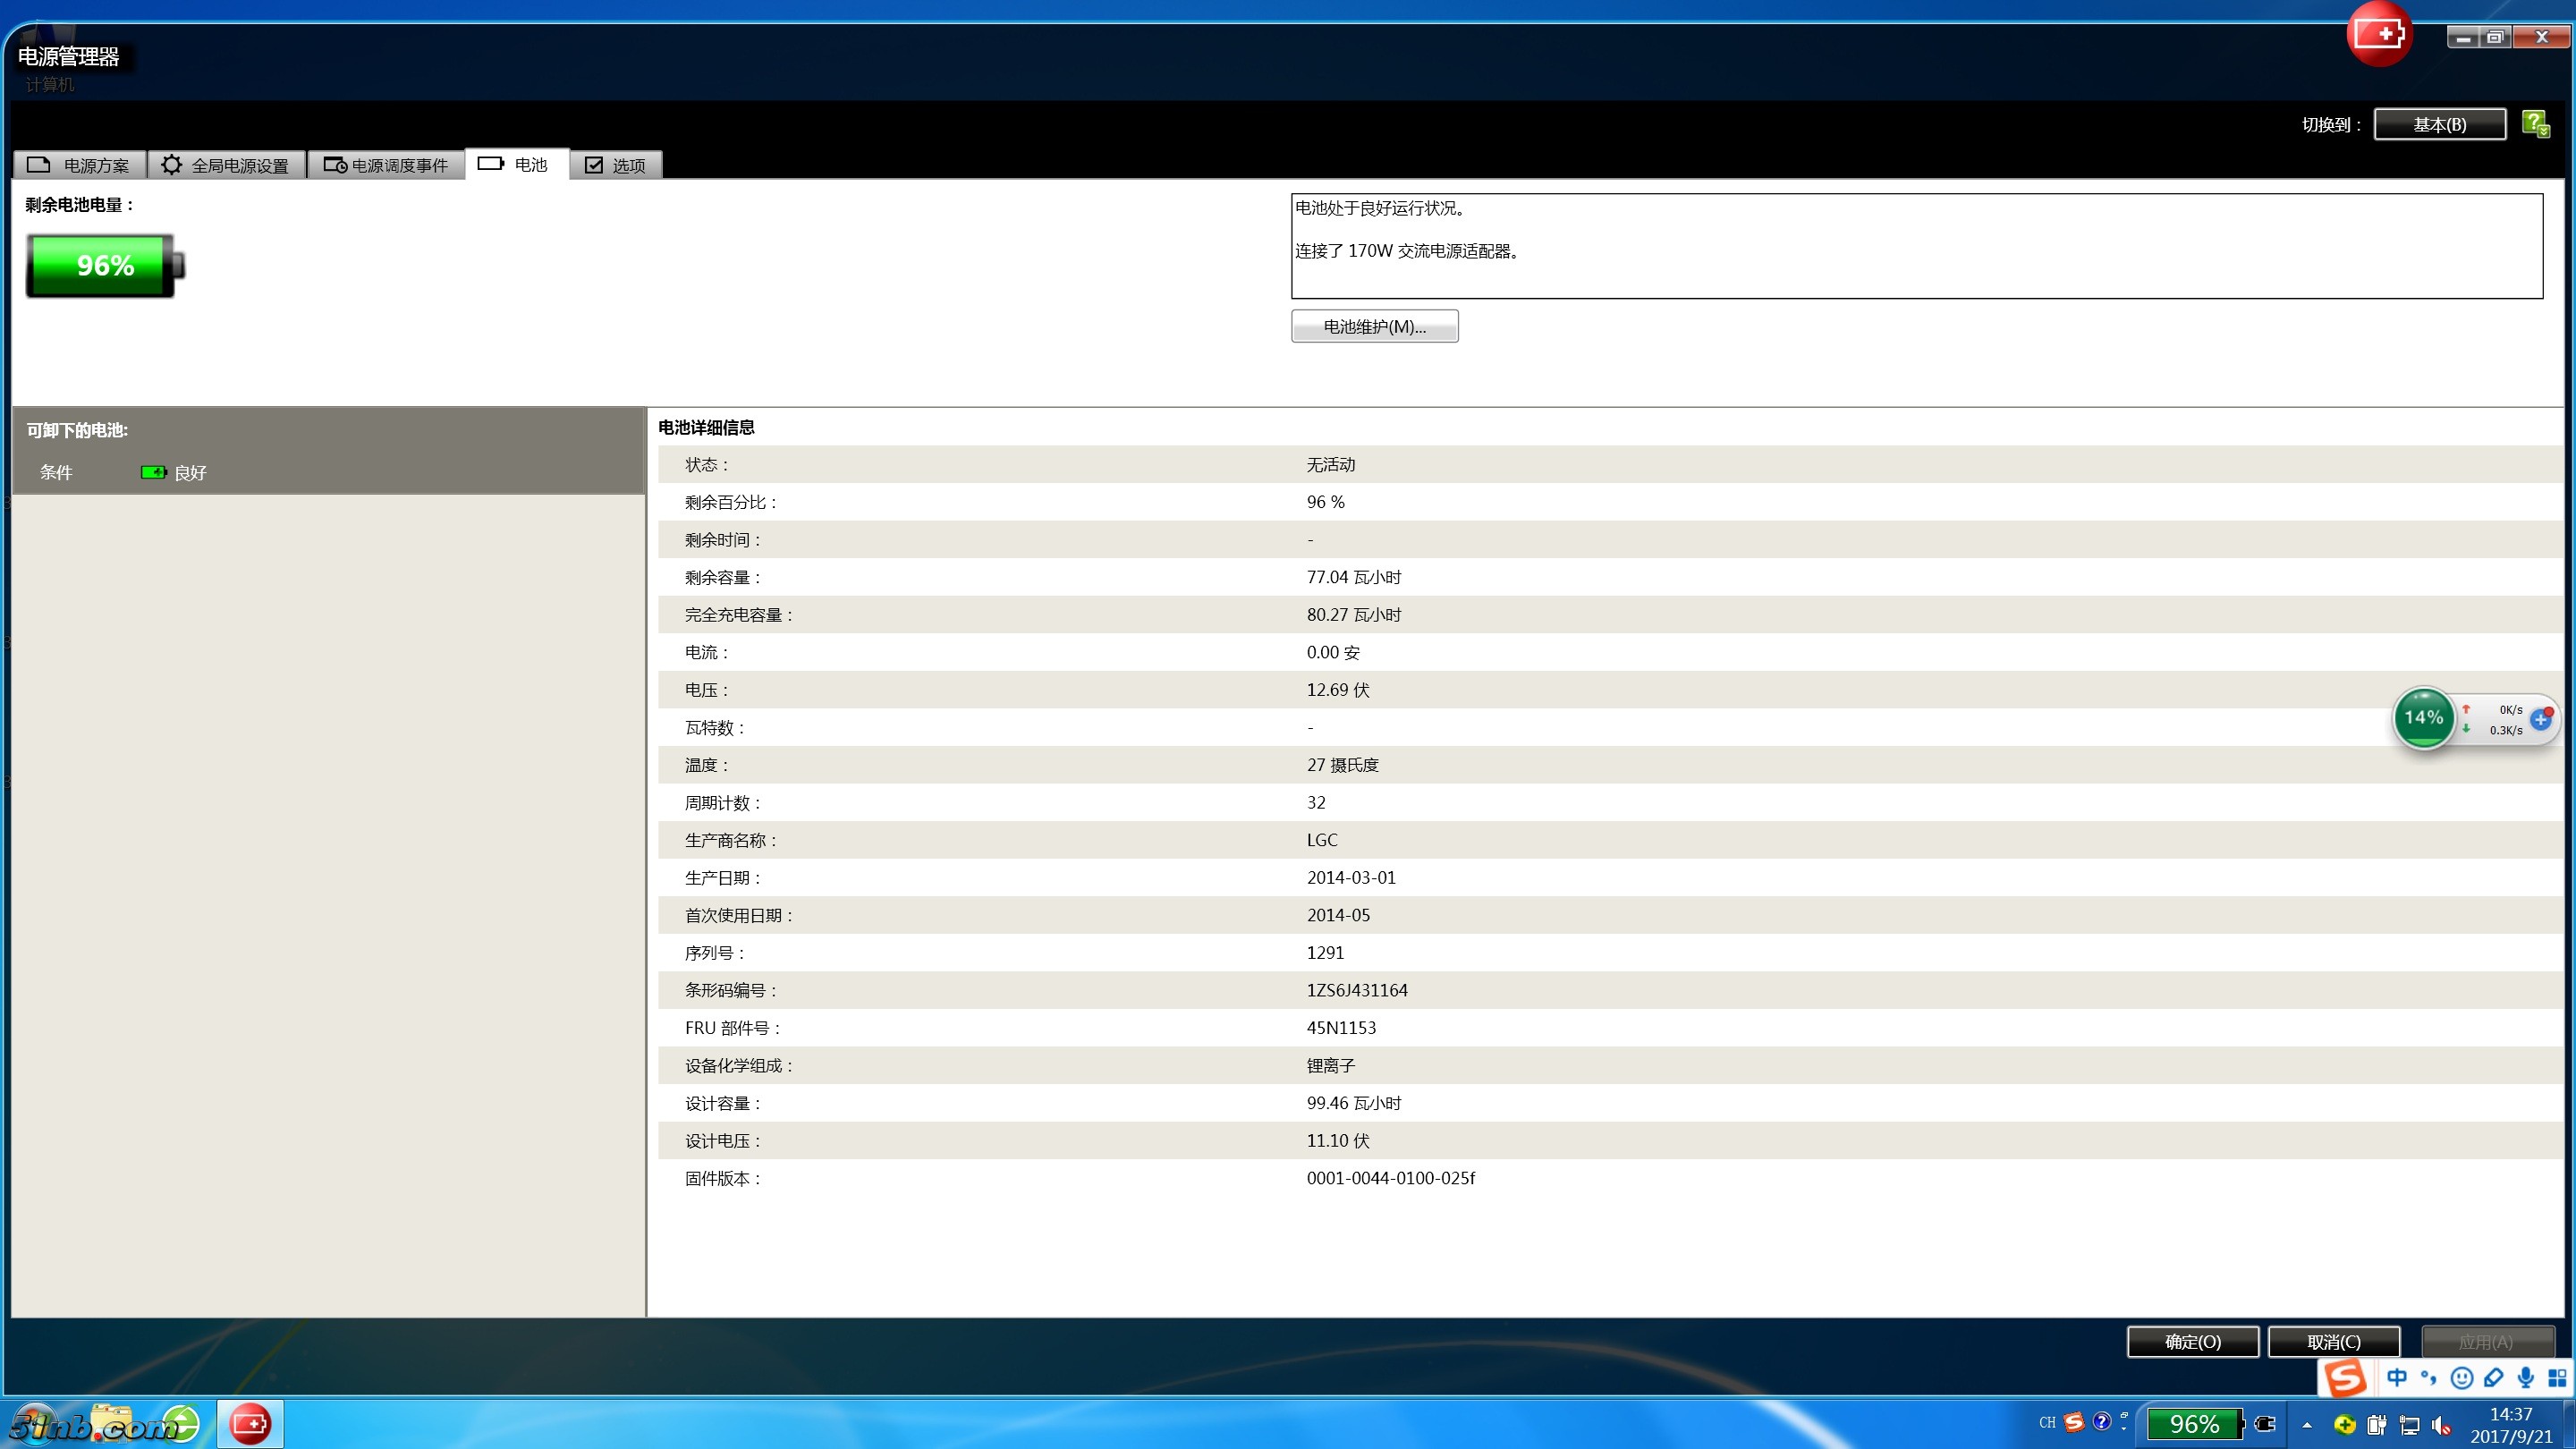
Task: Show hidden tray icons arrow
Action: click(2307, 1425)
